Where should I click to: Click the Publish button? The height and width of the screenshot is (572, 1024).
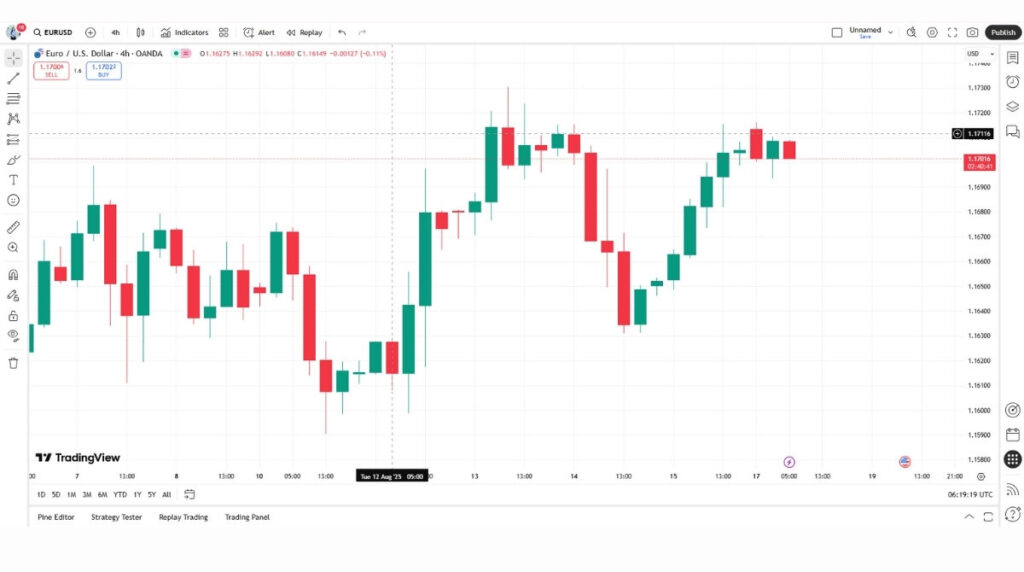pyautogui.click(x=1002, y=32)
